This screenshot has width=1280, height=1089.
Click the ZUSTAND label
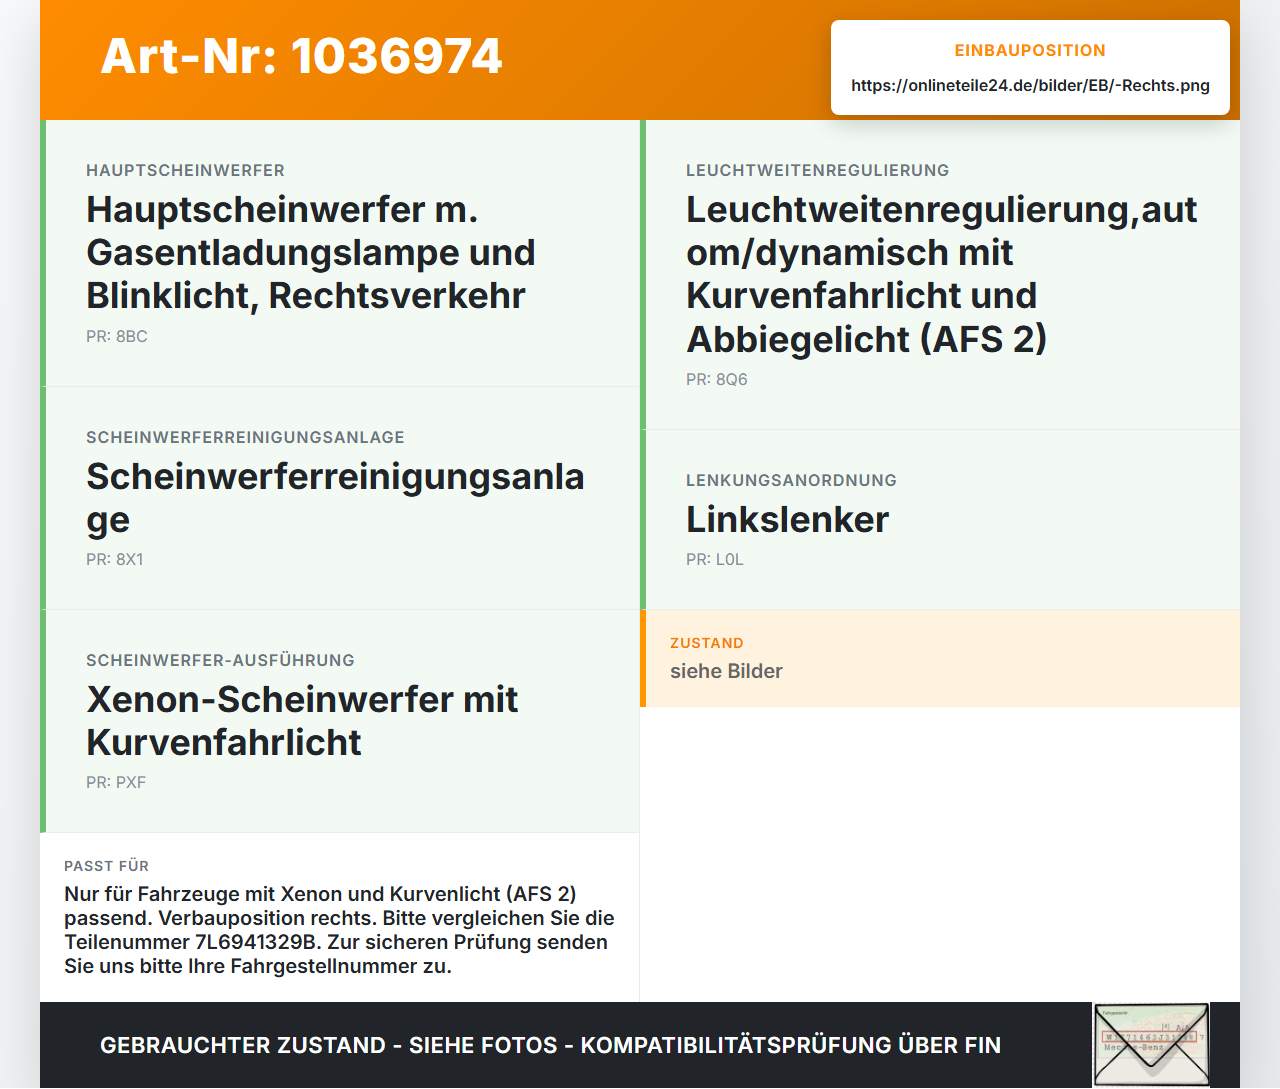coord(707,644)
